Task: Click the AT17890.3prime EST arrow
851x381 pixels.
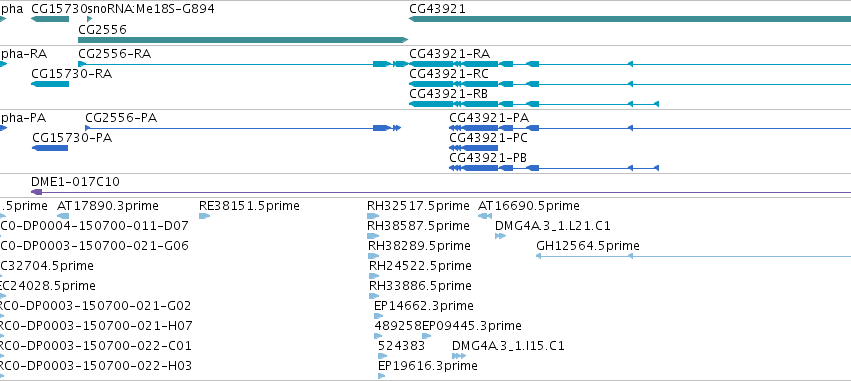Action: pyautogui.click(x=63, y=216)
